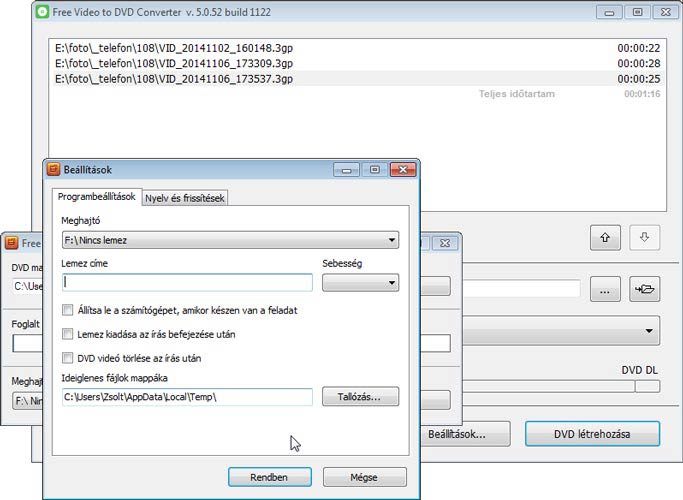The width and height of the screenshot is (683, 500).
Task: Click the 00:00:28 duration value
Action: pos(639,63)
